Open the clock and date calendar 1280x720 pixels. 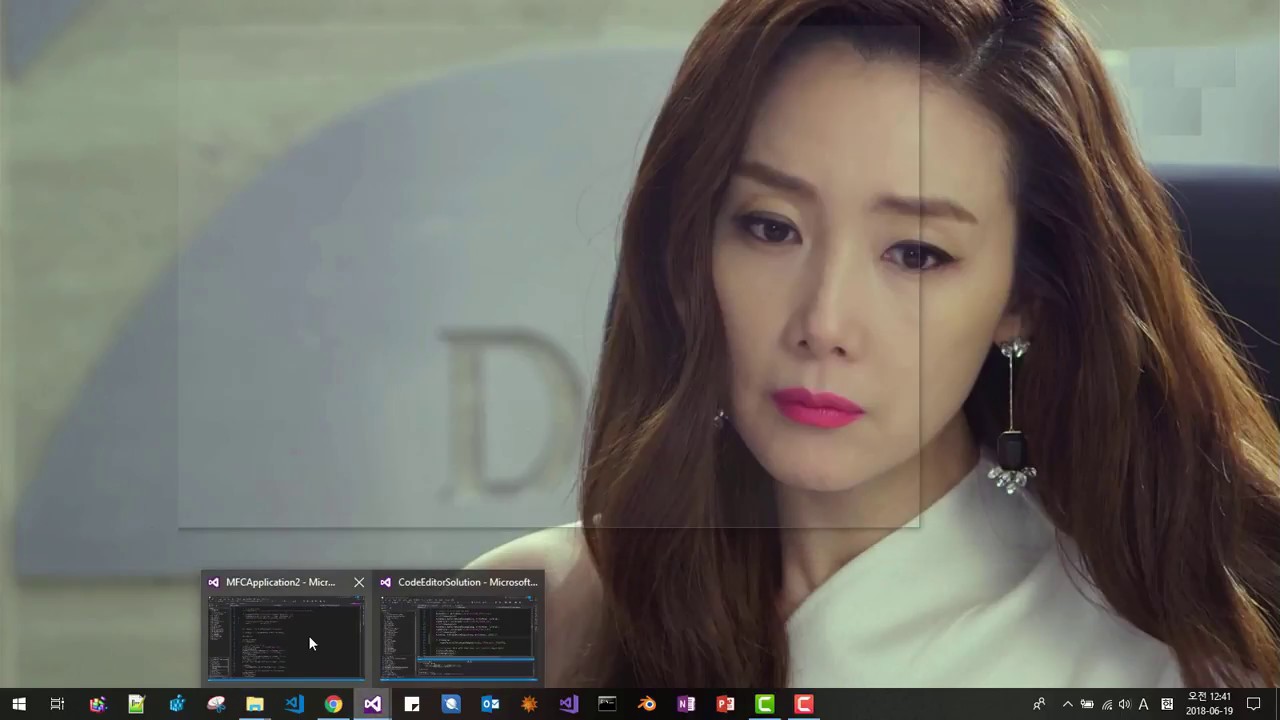(1209, 704)
